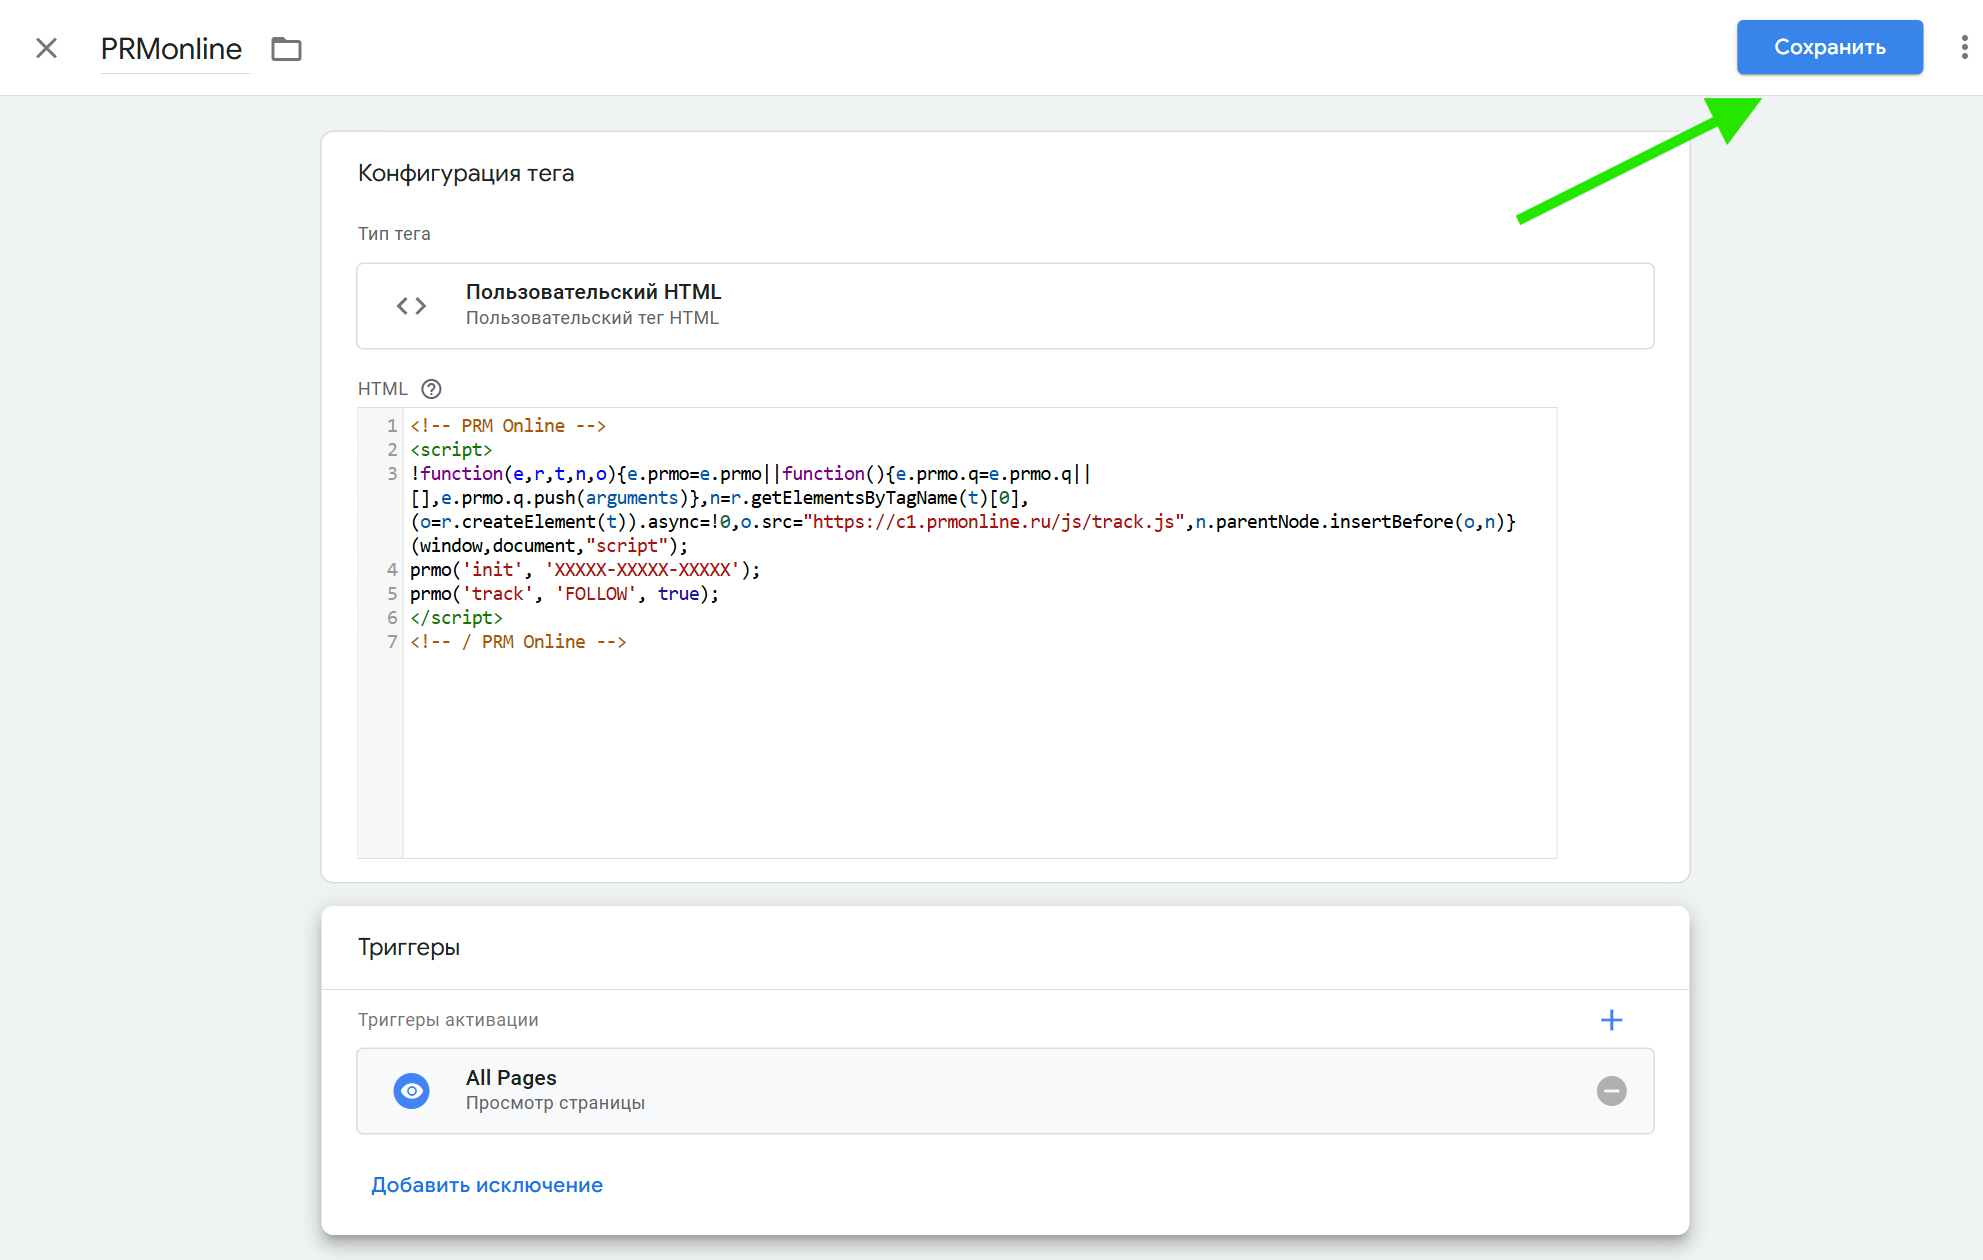Screen dimensions: 1983x1260
Task: Remove the All Pages trigger
Action: tap(1611, 1091)
